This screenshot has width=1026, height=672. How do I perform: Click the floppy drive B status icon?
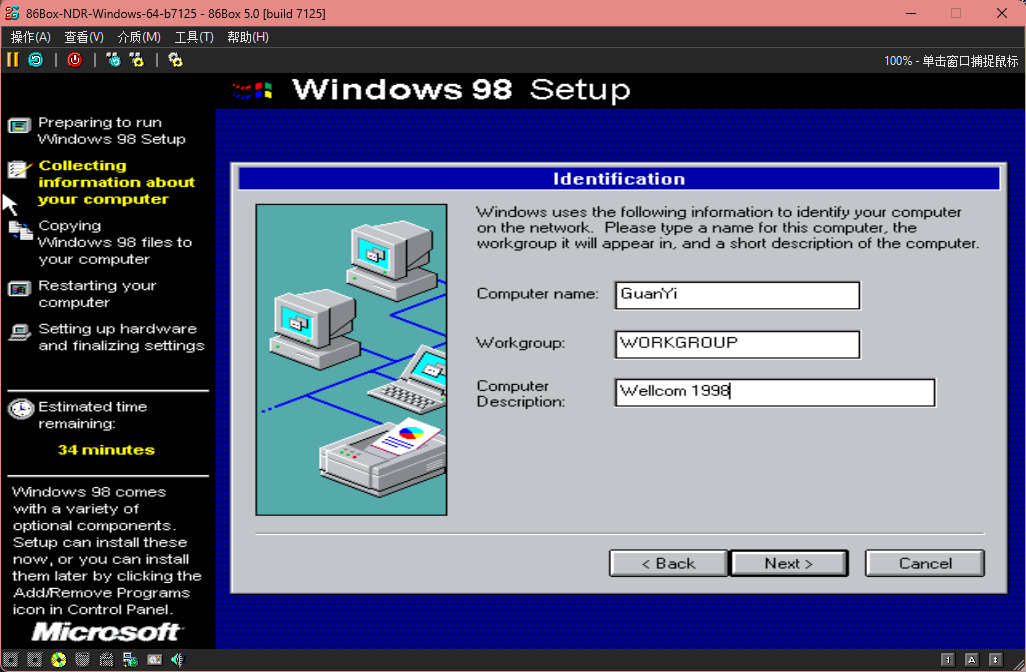[x=35, y=660]
